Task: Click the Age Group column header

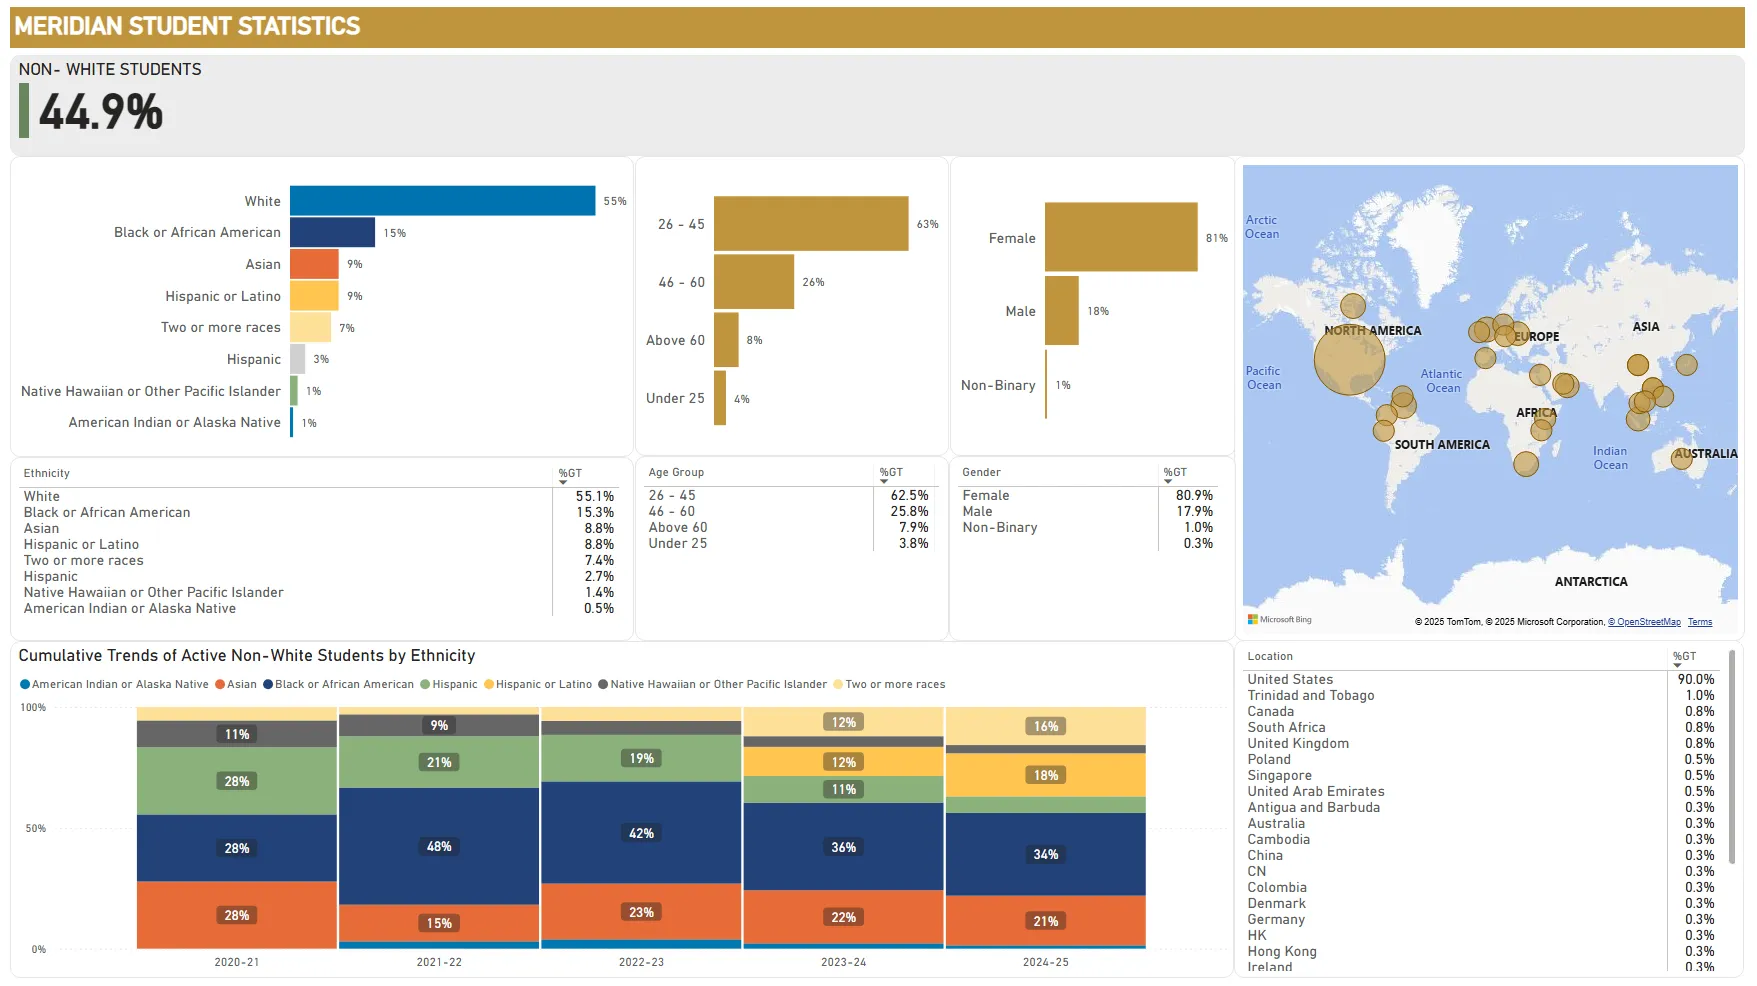Action: click(676, 473)
